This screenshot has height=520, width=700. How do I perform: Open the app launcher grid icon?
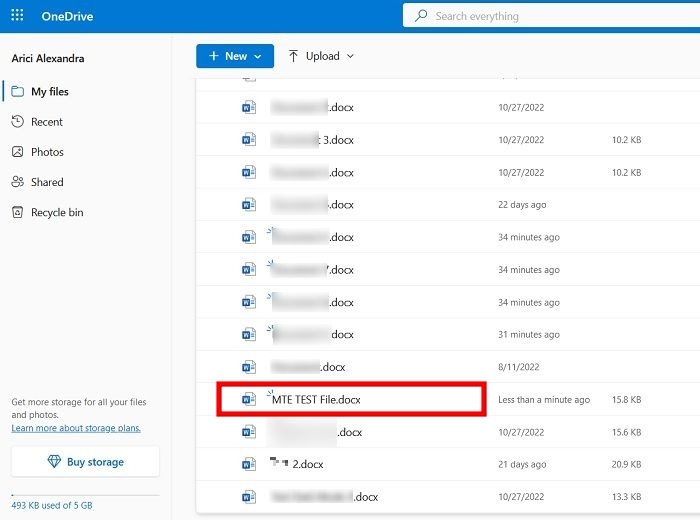click(17, 16)
